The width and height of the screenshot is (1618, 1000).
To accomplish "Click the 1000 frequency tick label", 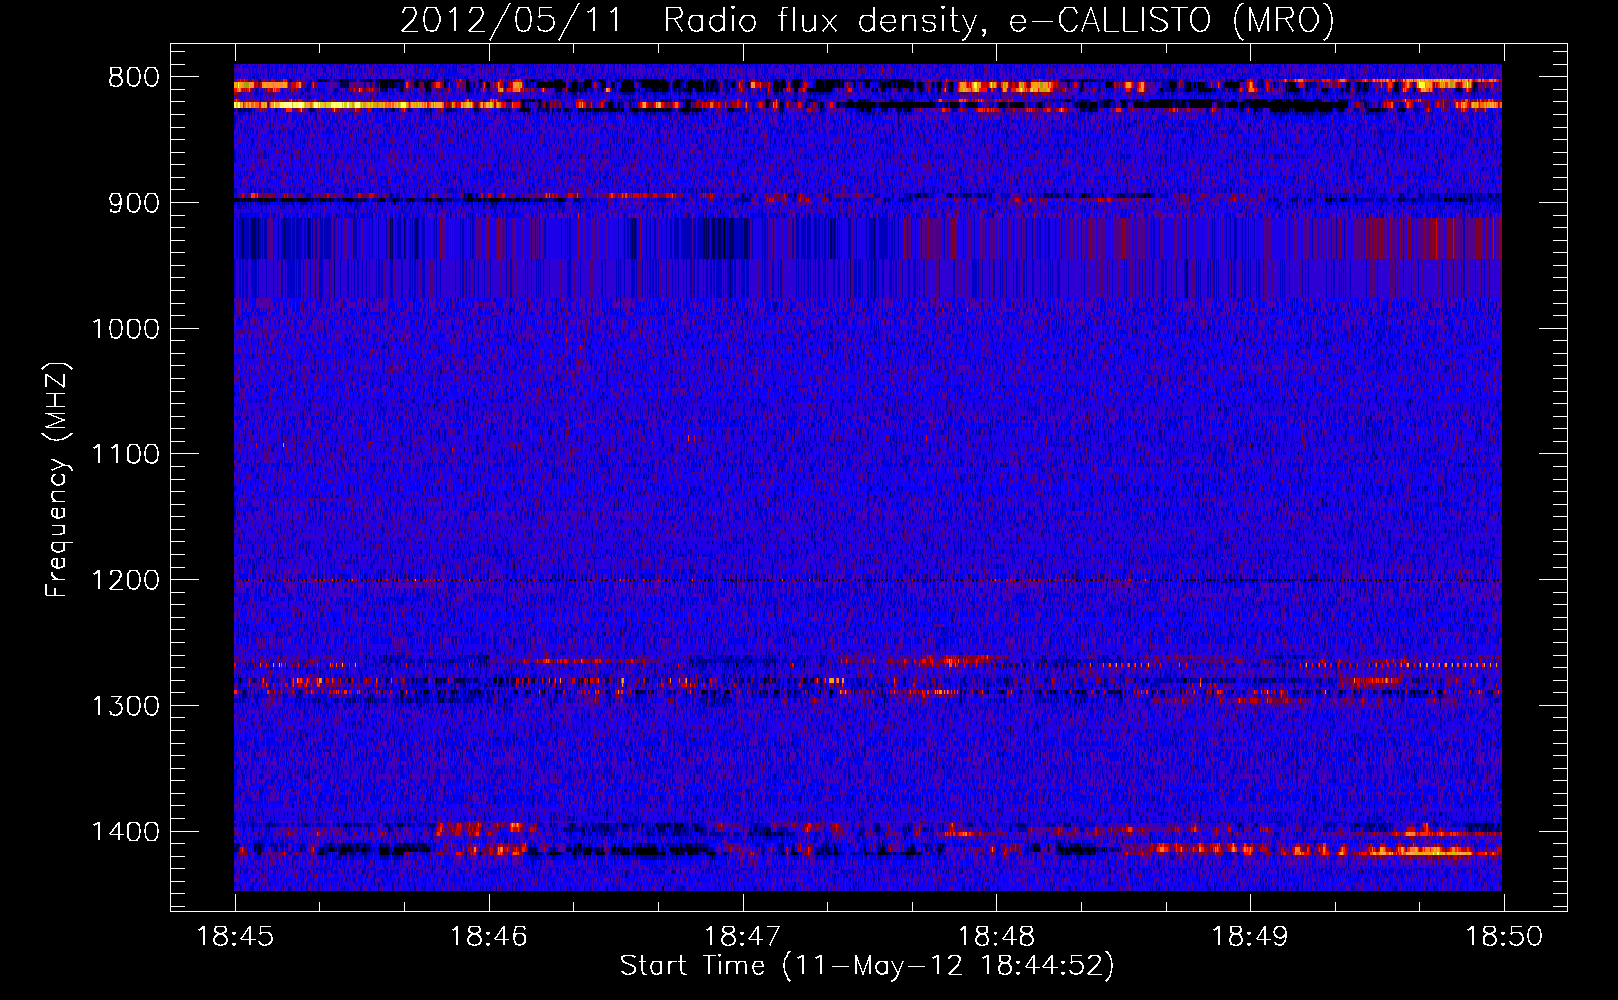I will tap(125, 329).
